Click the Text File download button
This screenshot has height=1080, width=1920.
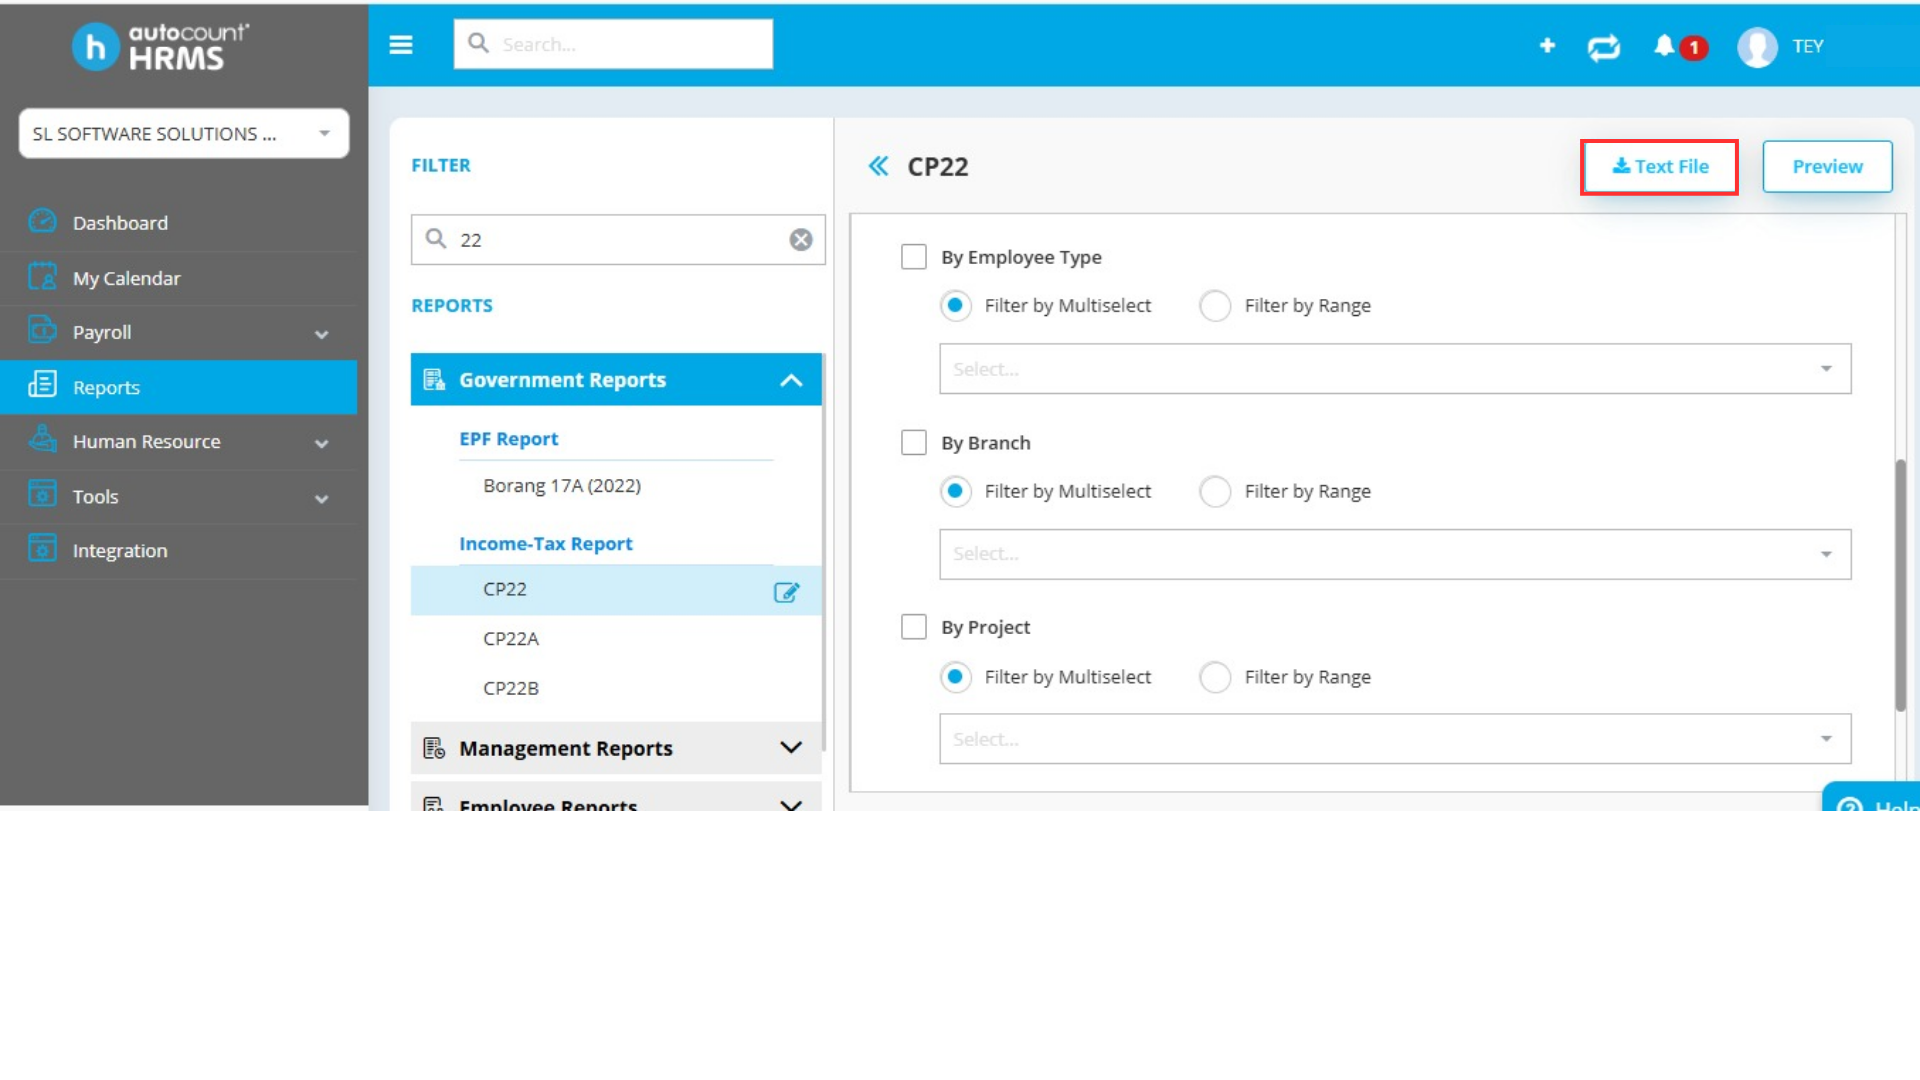(1659, 167)
